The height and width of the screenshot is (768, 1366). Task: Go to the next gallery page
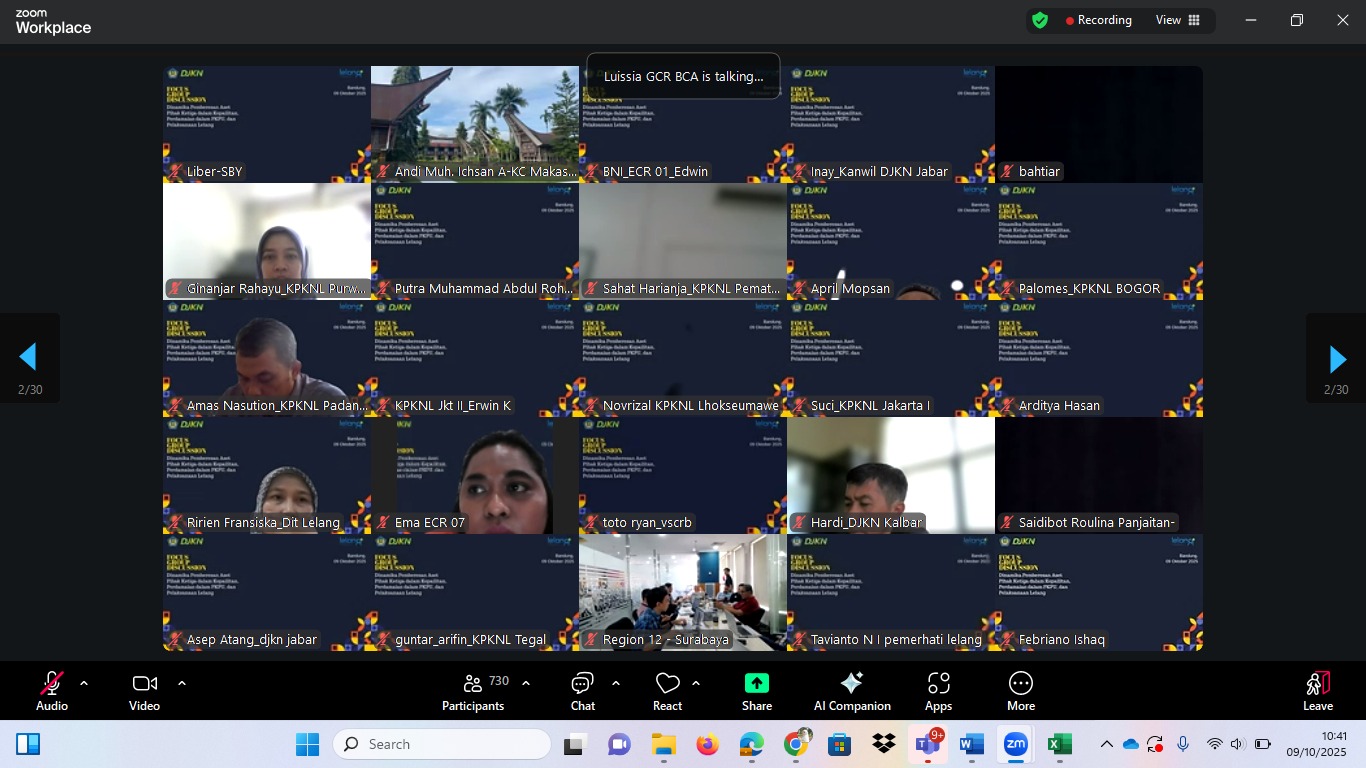coord(1336,359)
